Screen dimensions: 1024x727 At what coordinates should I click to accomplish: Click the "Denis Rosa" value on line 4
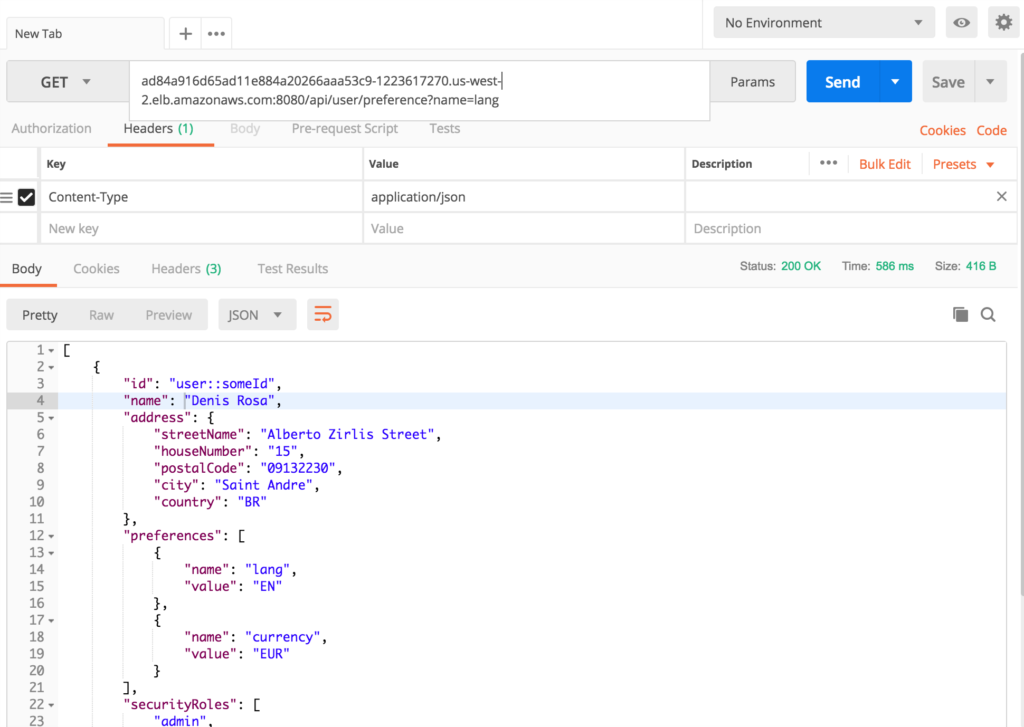point(229,400)
